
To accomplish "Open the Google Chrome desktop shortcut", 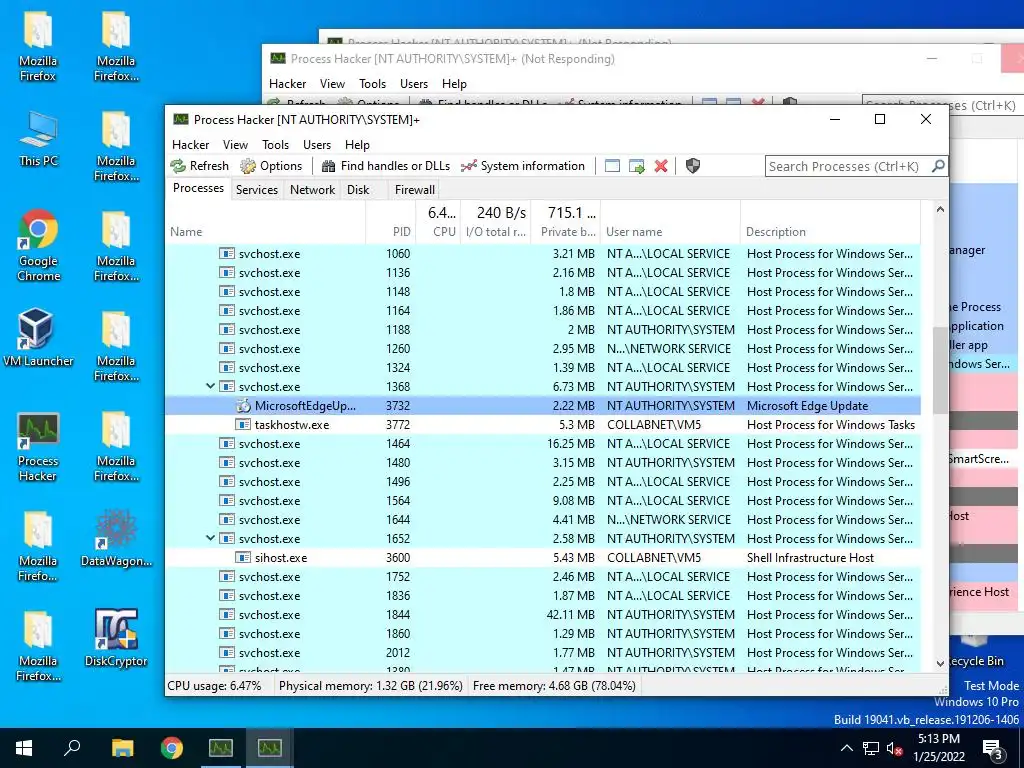I will 38,246.
